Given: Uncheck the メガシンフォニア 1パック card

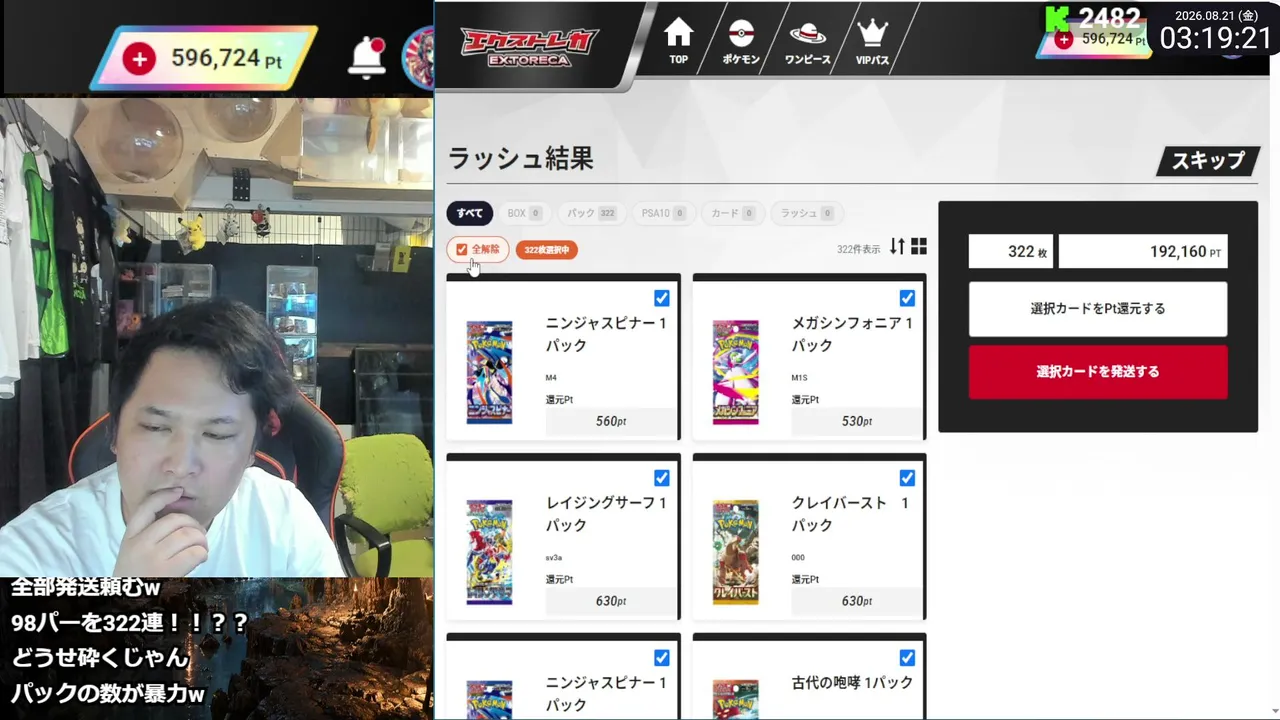Looking at the screenshot, I should point(907,298).
